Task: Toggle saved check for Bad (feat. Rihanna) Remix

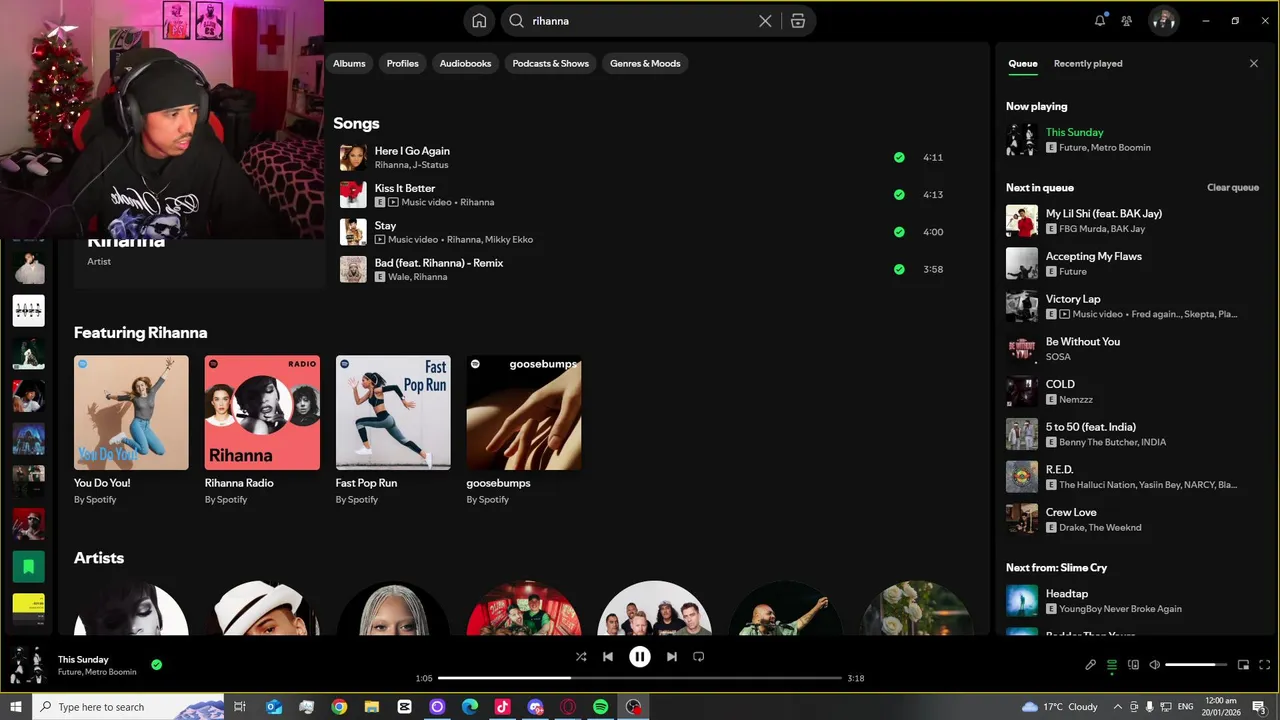Action: [x=899, y=269]
